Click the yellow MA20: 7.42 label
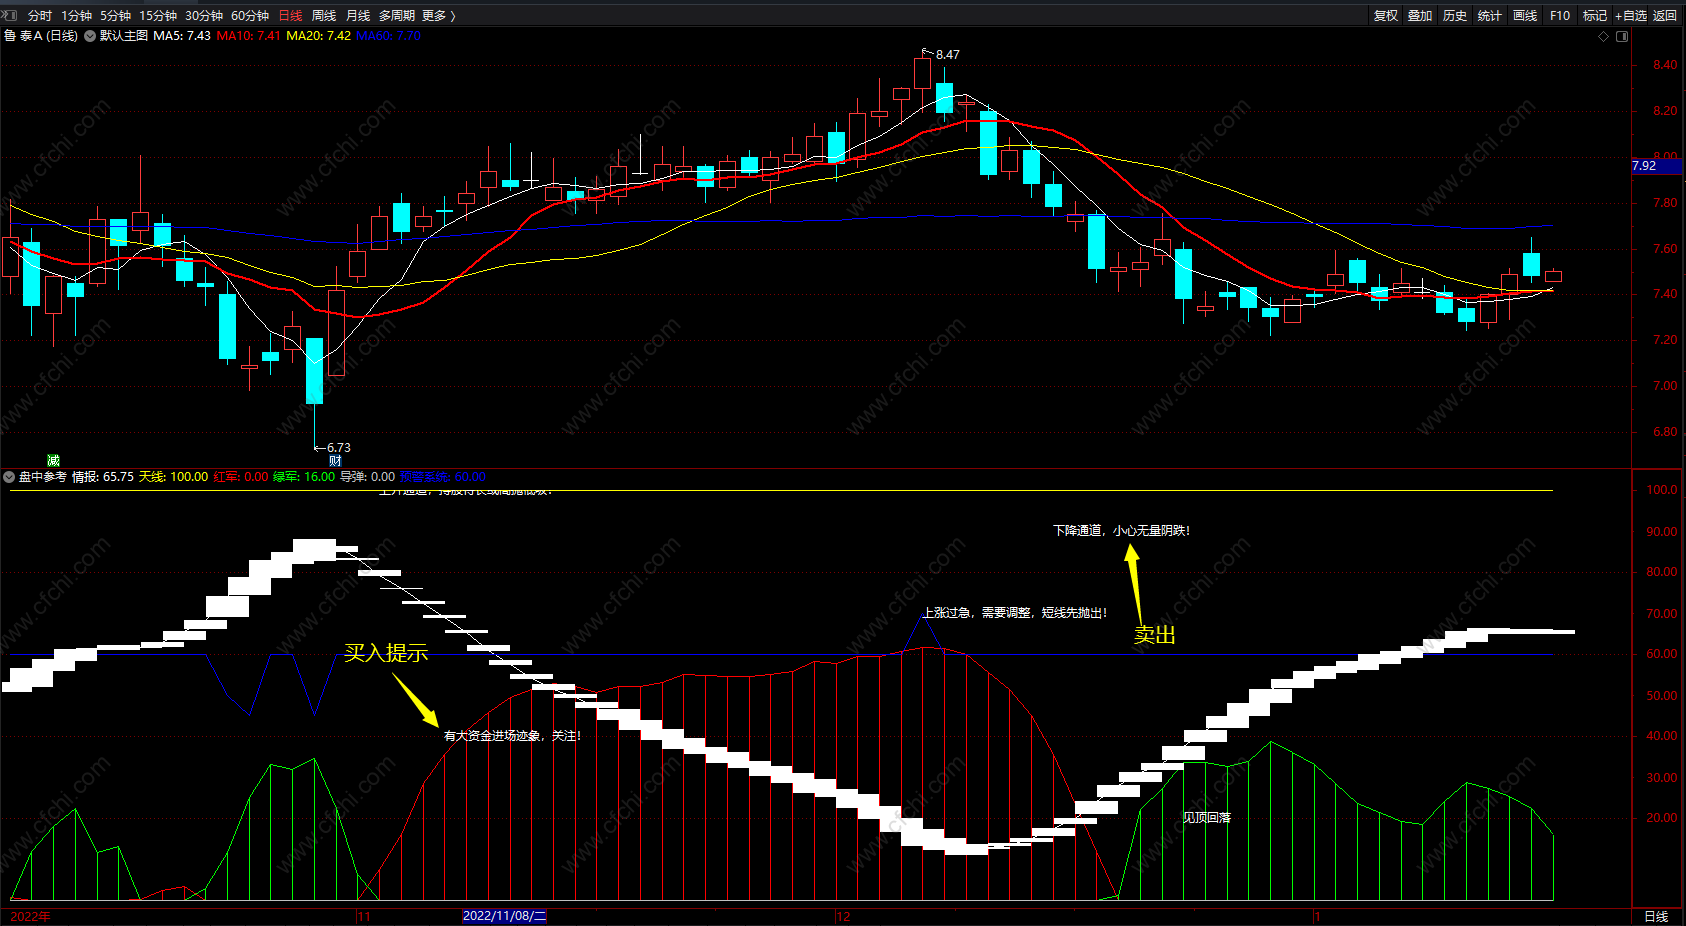 [319, 36]
